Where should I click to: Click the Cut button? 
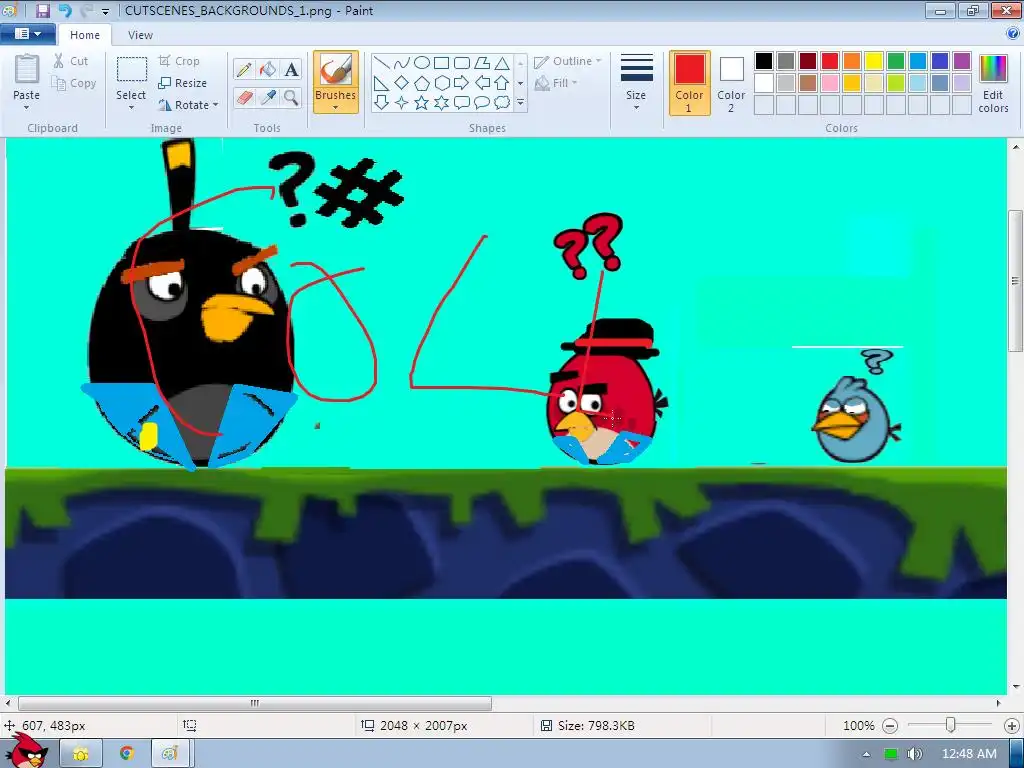click(x=71, y=61)
